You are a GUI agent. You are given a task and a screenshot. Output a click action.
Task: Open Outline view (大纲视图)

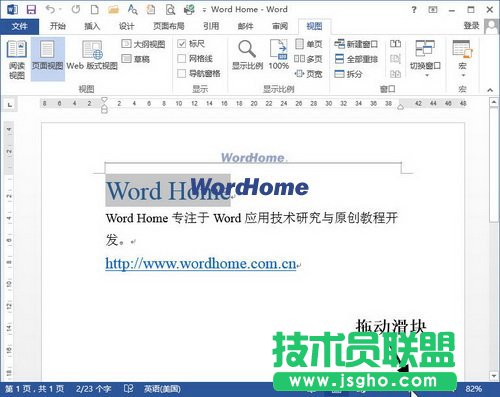143,44
